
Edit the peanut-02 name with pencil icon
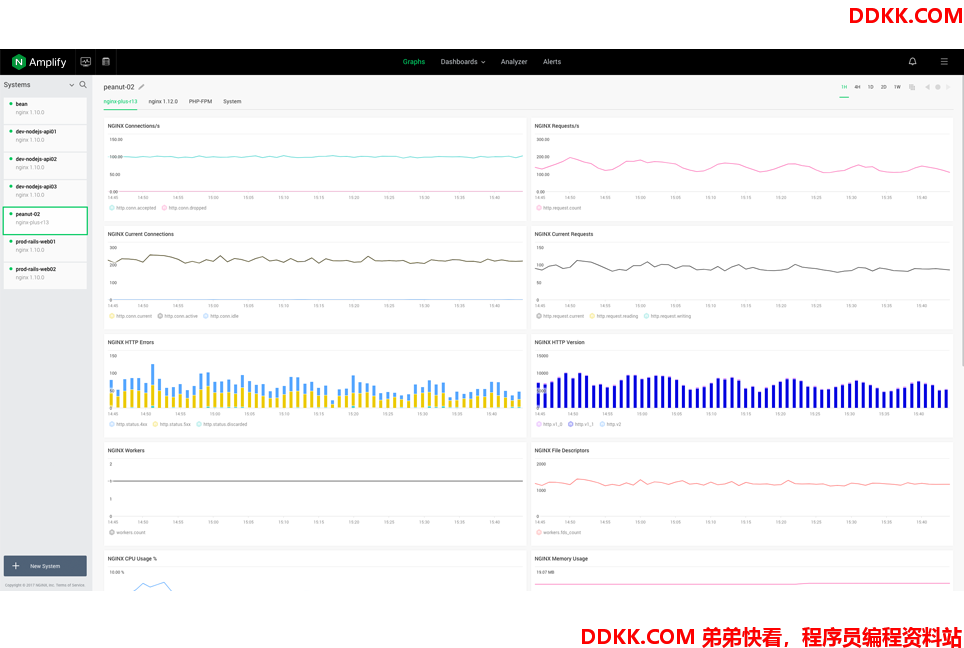coord(141,87)
